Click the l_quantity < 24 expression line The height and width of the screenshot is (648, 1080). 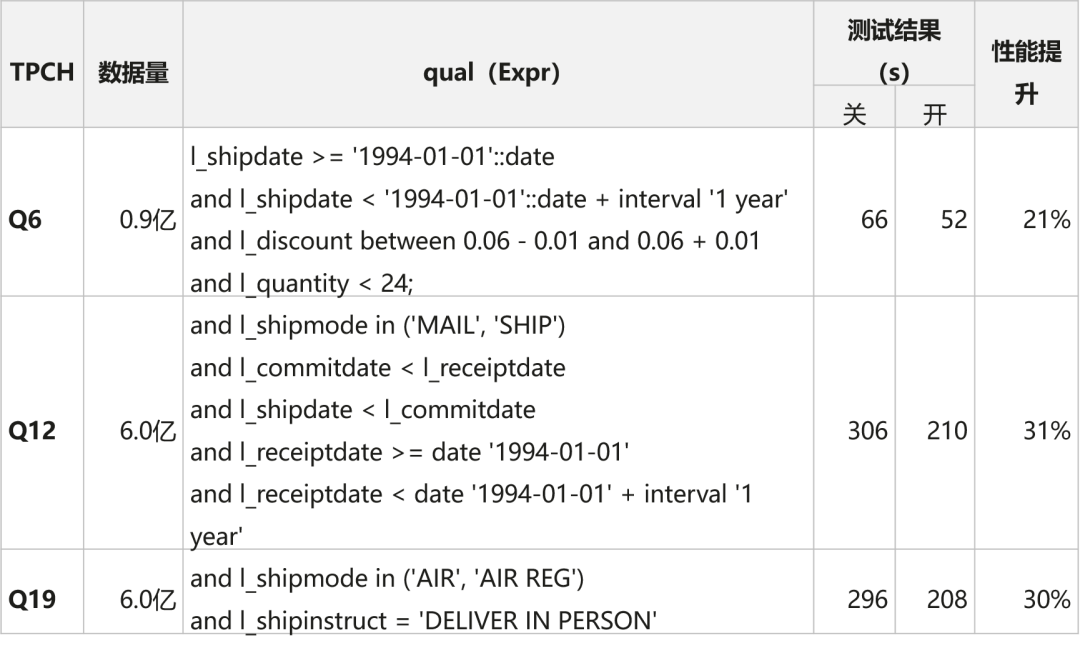[300, 284]
